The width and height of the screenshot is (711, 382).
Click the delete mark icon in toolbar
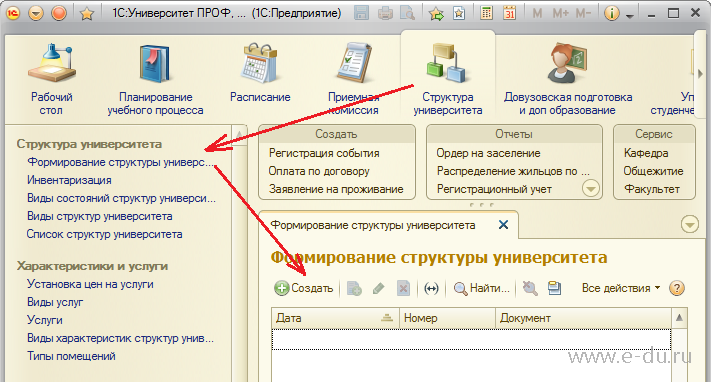tap(403, 288)
